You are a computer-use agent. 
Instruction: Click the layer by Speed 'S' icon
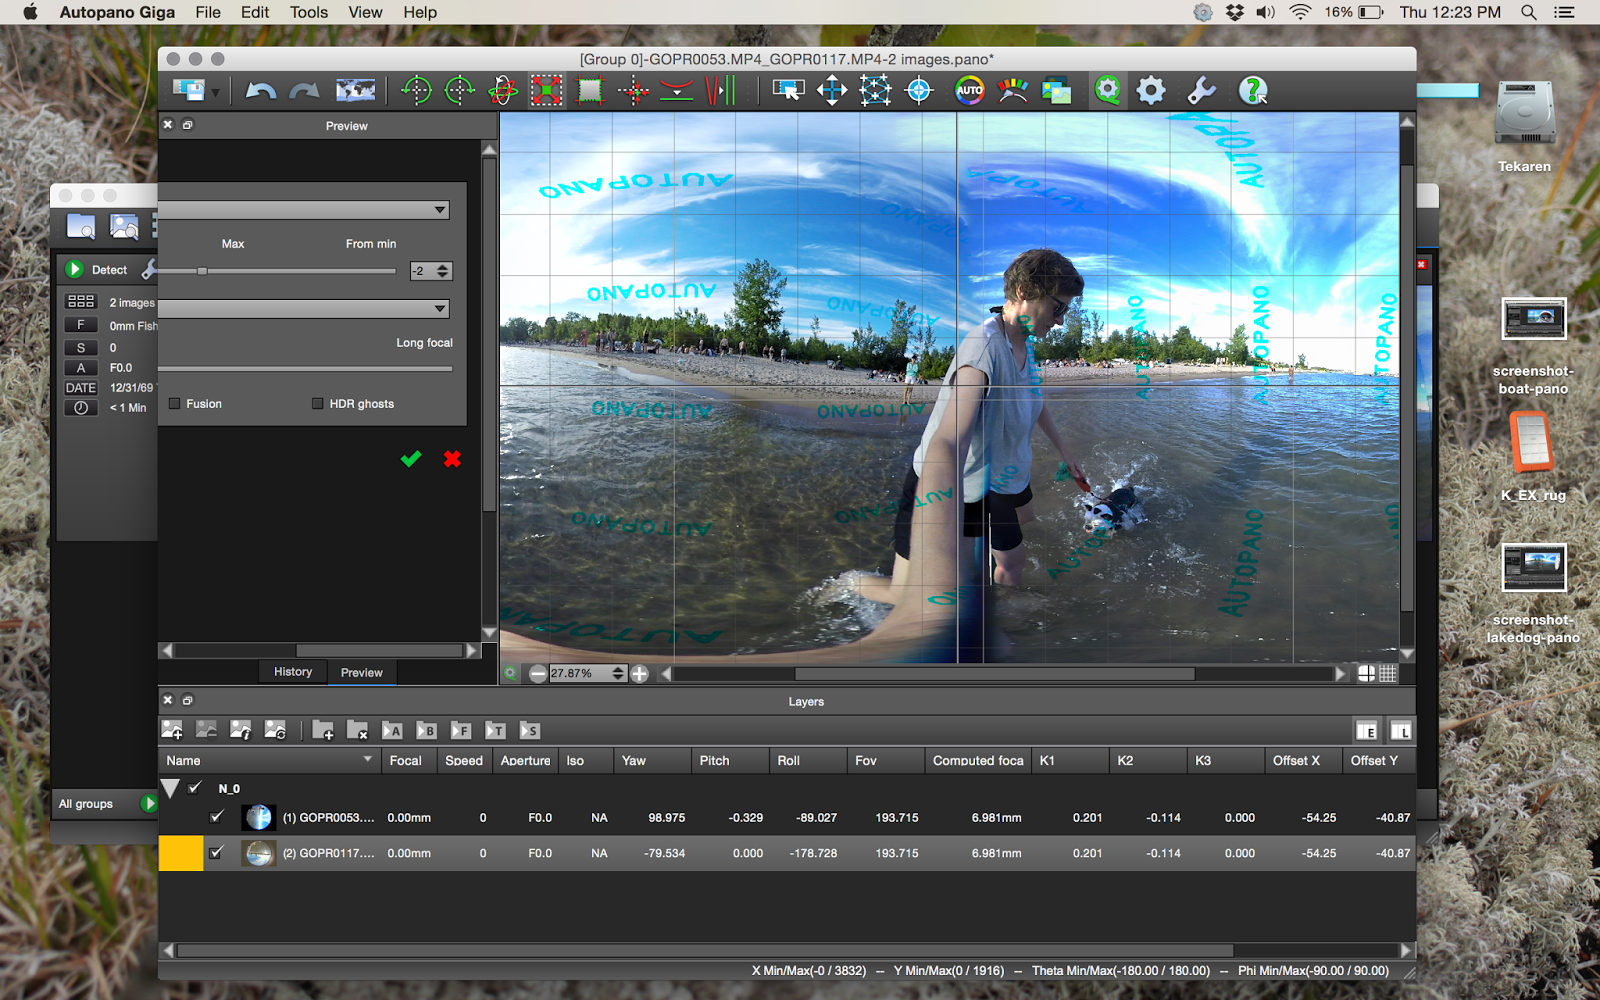coord(530,731)
